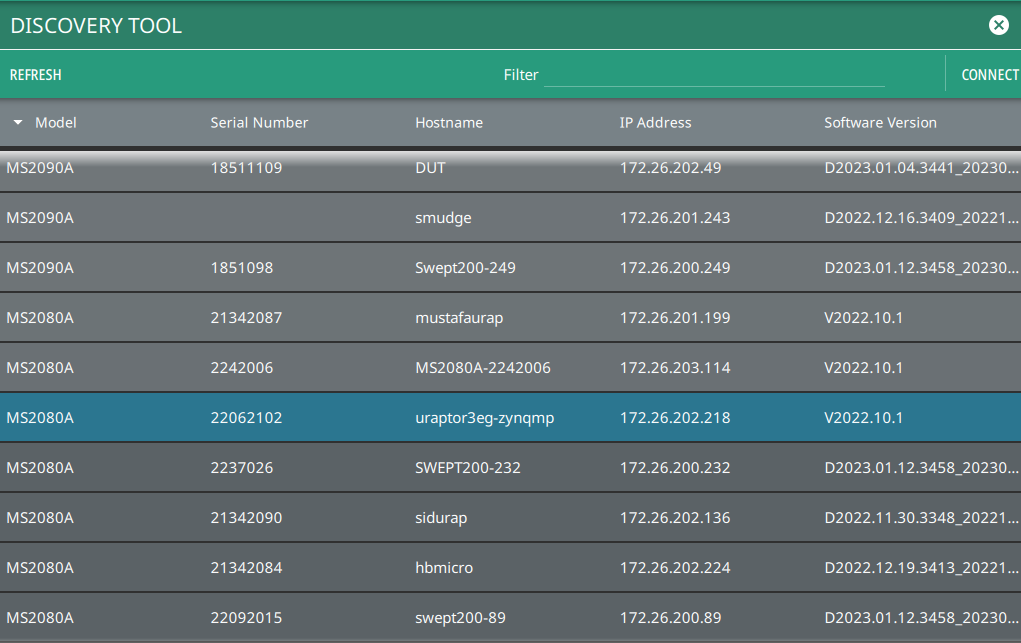Toggle the Model column sort arrow

point(18,123)
